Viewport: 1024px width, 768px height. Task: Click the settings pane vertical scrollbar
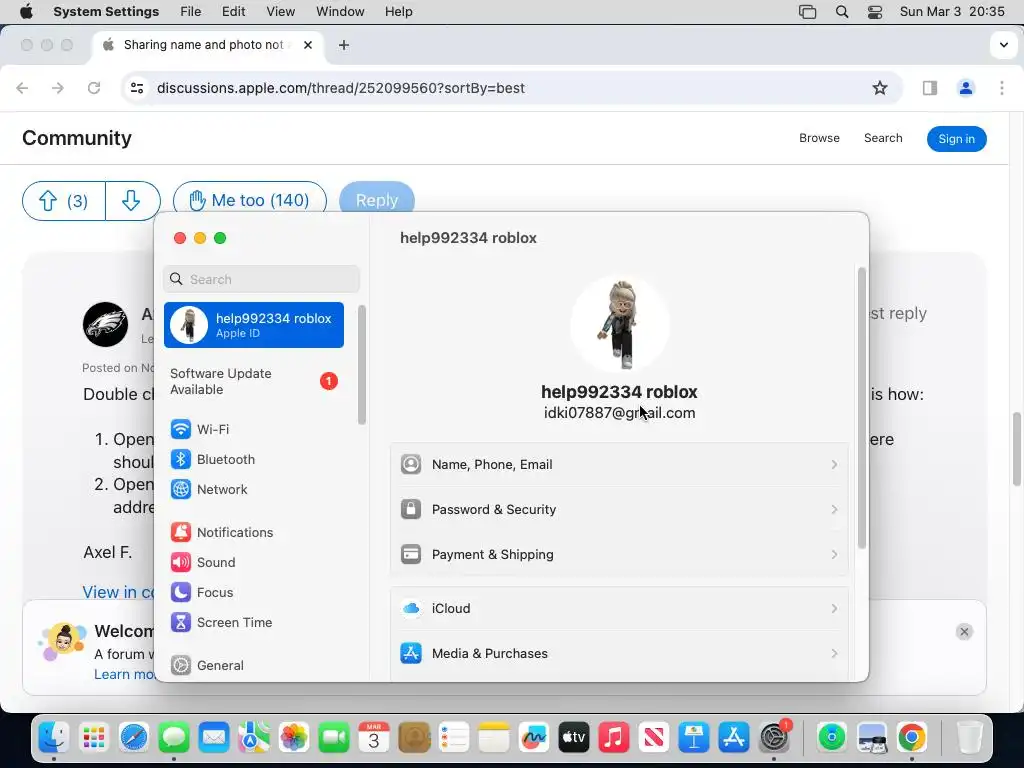pyautogui.click(x=862, y=408)
